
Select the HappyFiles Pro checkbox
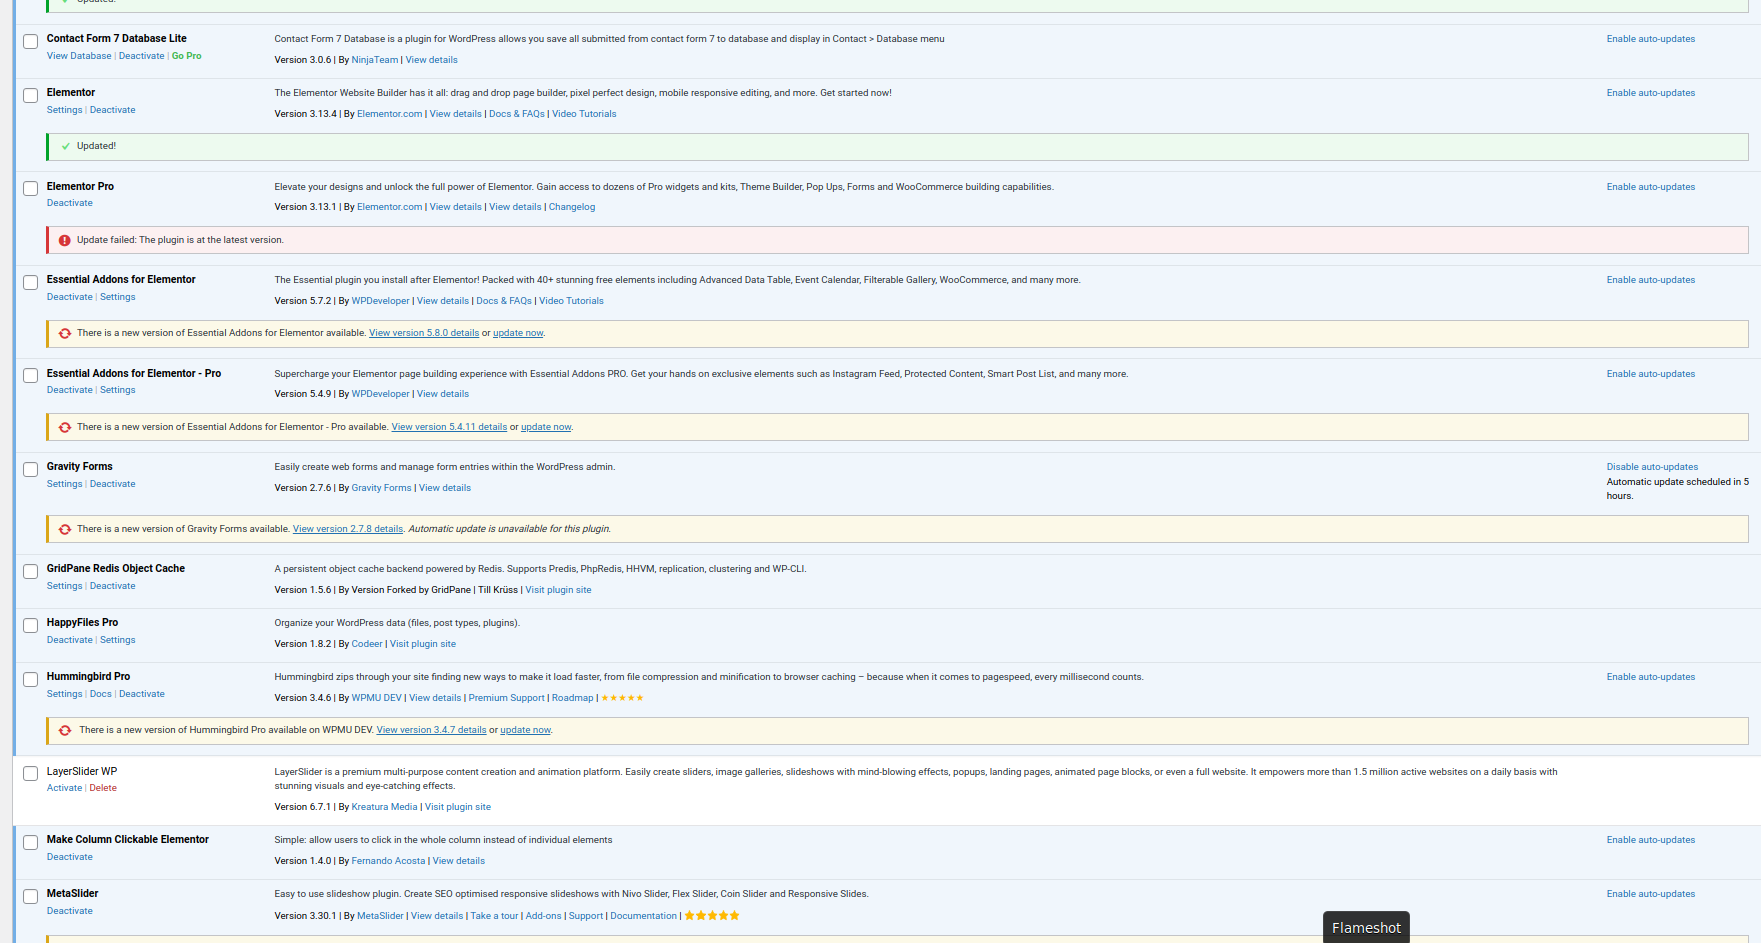coord(31,625)
